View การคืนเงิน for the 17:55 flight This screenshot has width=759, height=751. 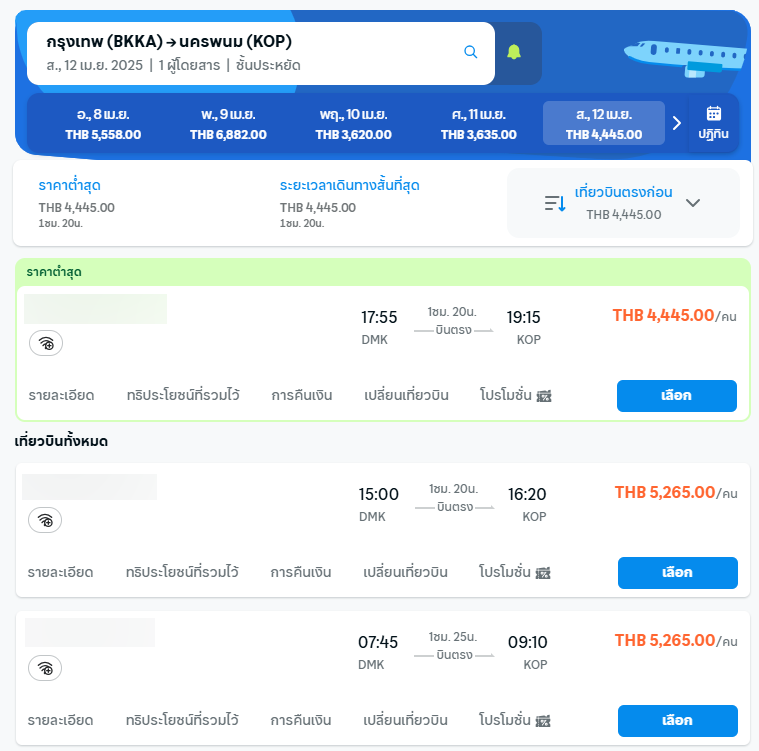coord(302,395)
